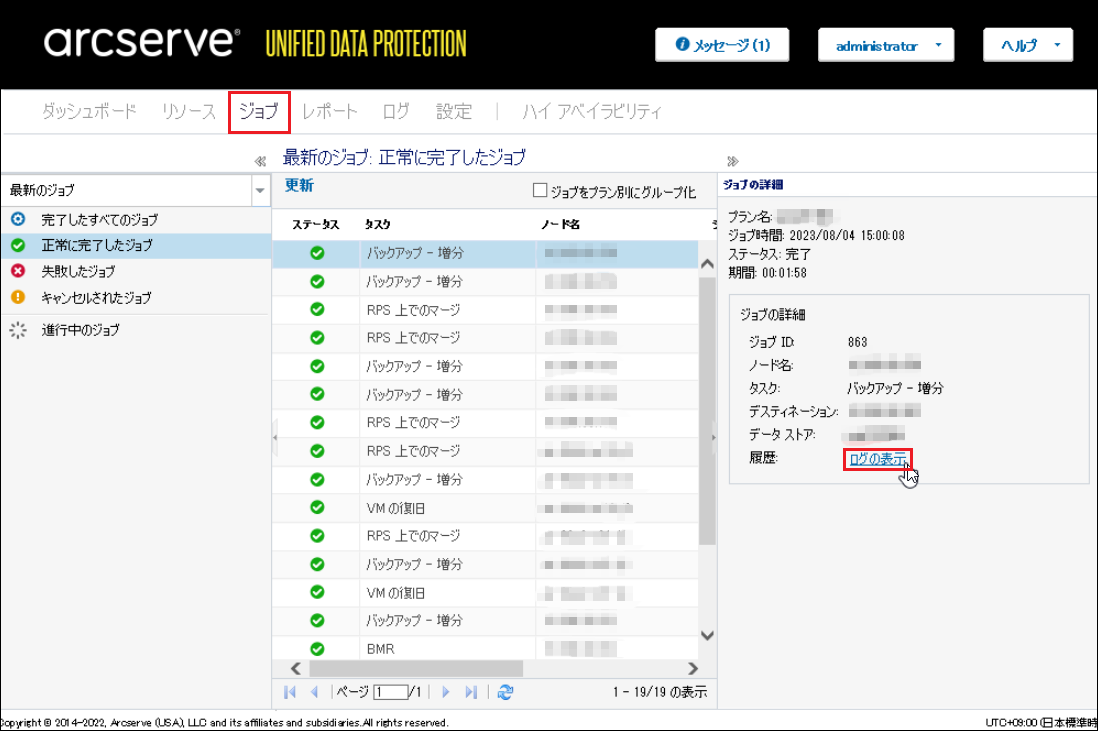The width and height of the screenshot is (1098, 731).
Task: Click the arcserve logo
Action: tap(142, 41)
